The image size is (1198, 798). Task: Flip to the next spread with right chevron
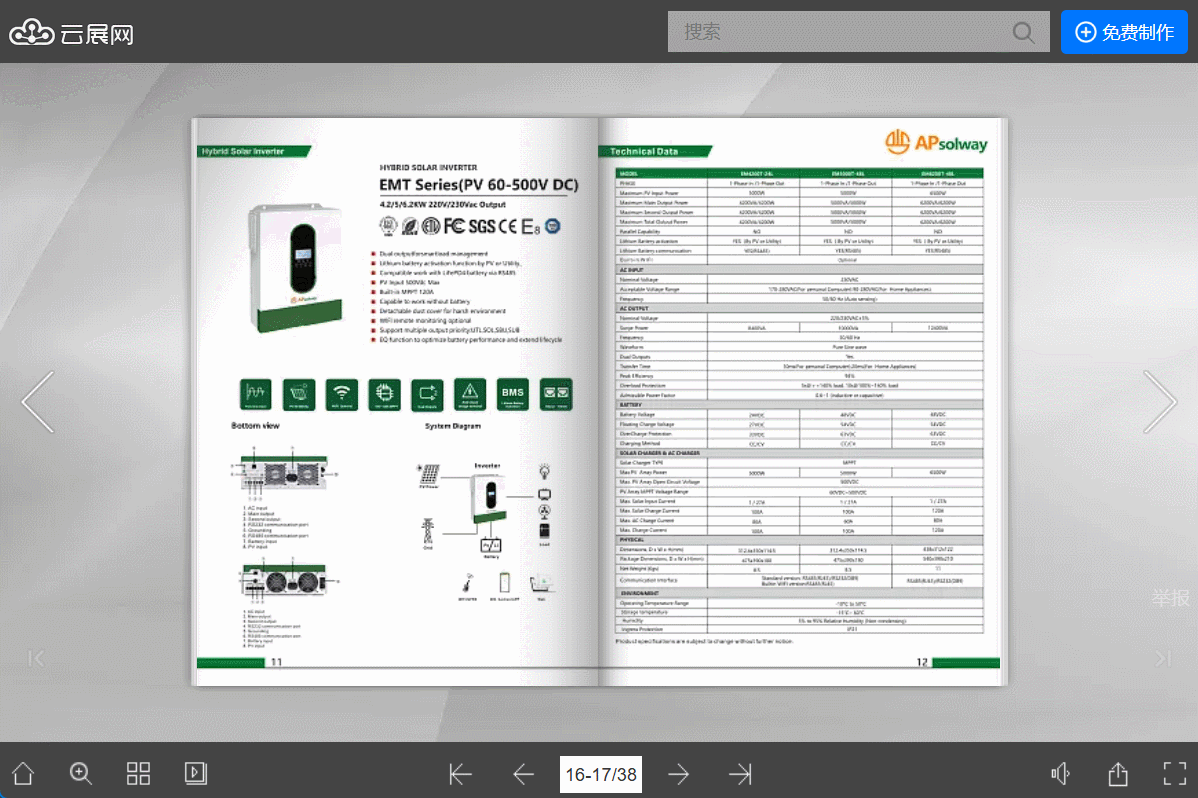[x=1159, y=402]
